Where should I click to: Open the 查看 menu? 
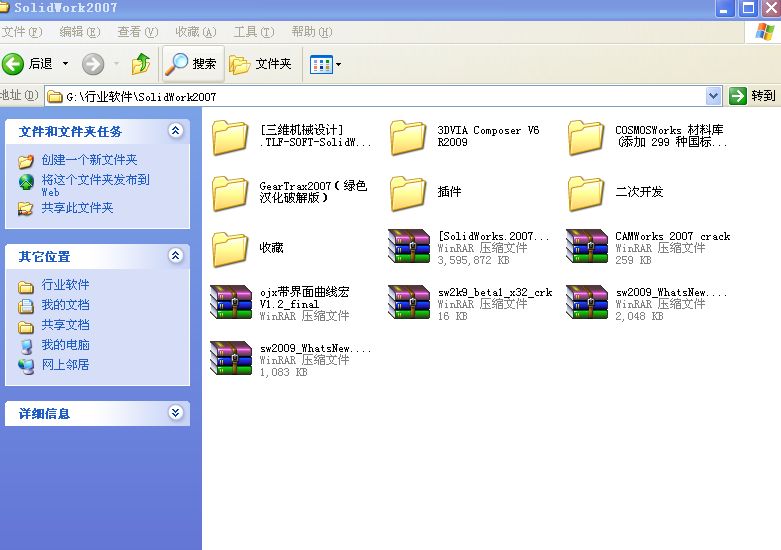pyautogui.click(x=137, y=32)
